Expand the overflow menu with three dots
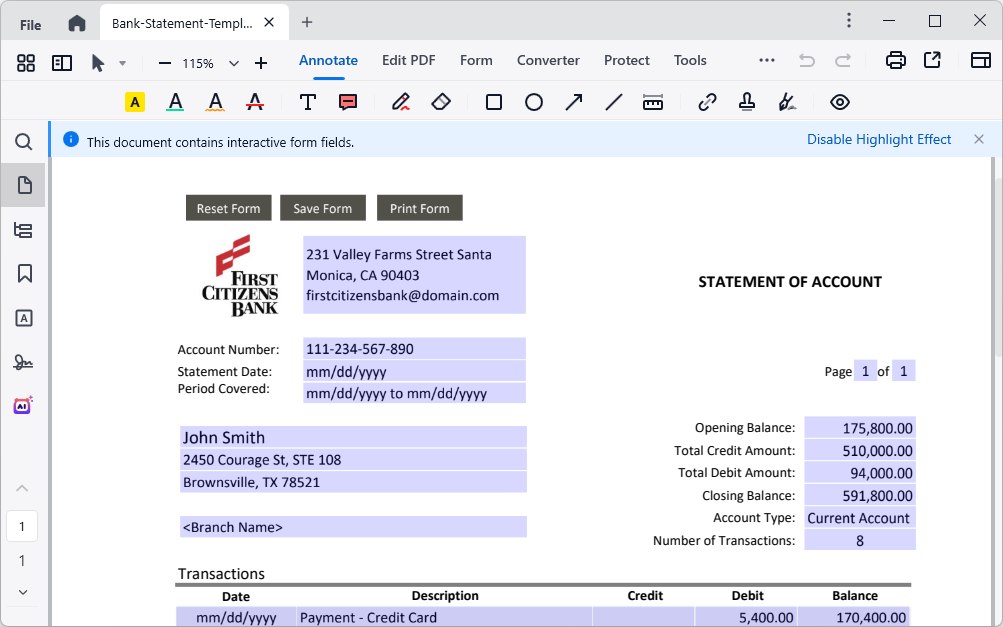Screen dimensions: 1003x627 pyautogui.click(x=766, y=60)
